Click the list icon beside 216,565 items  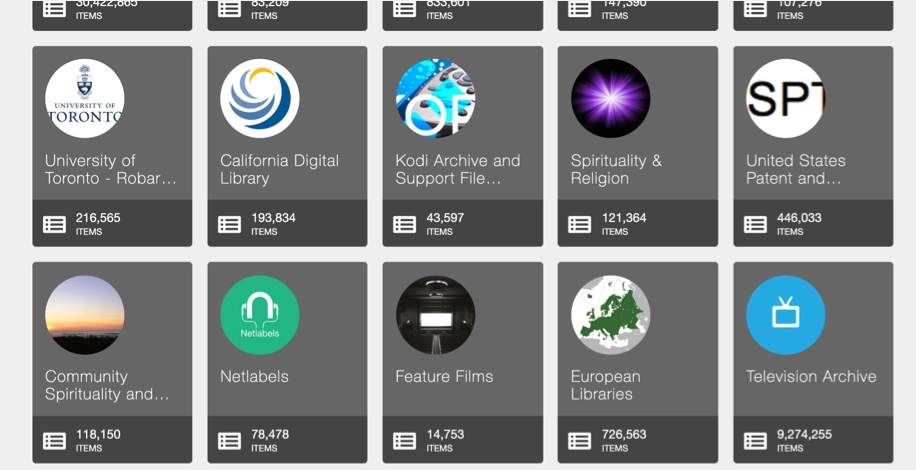point(54,224)
